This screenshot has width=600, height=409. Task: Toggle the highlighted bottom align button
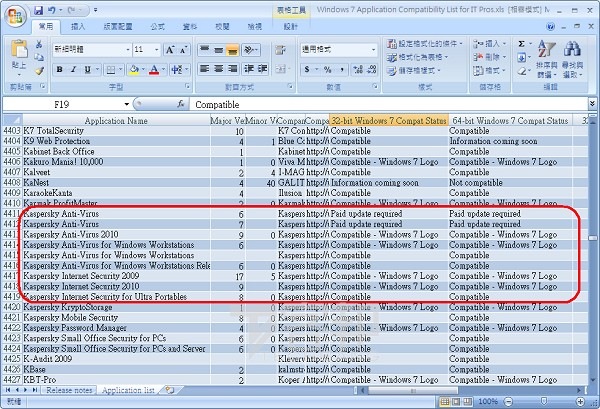(x=232, y=50)
